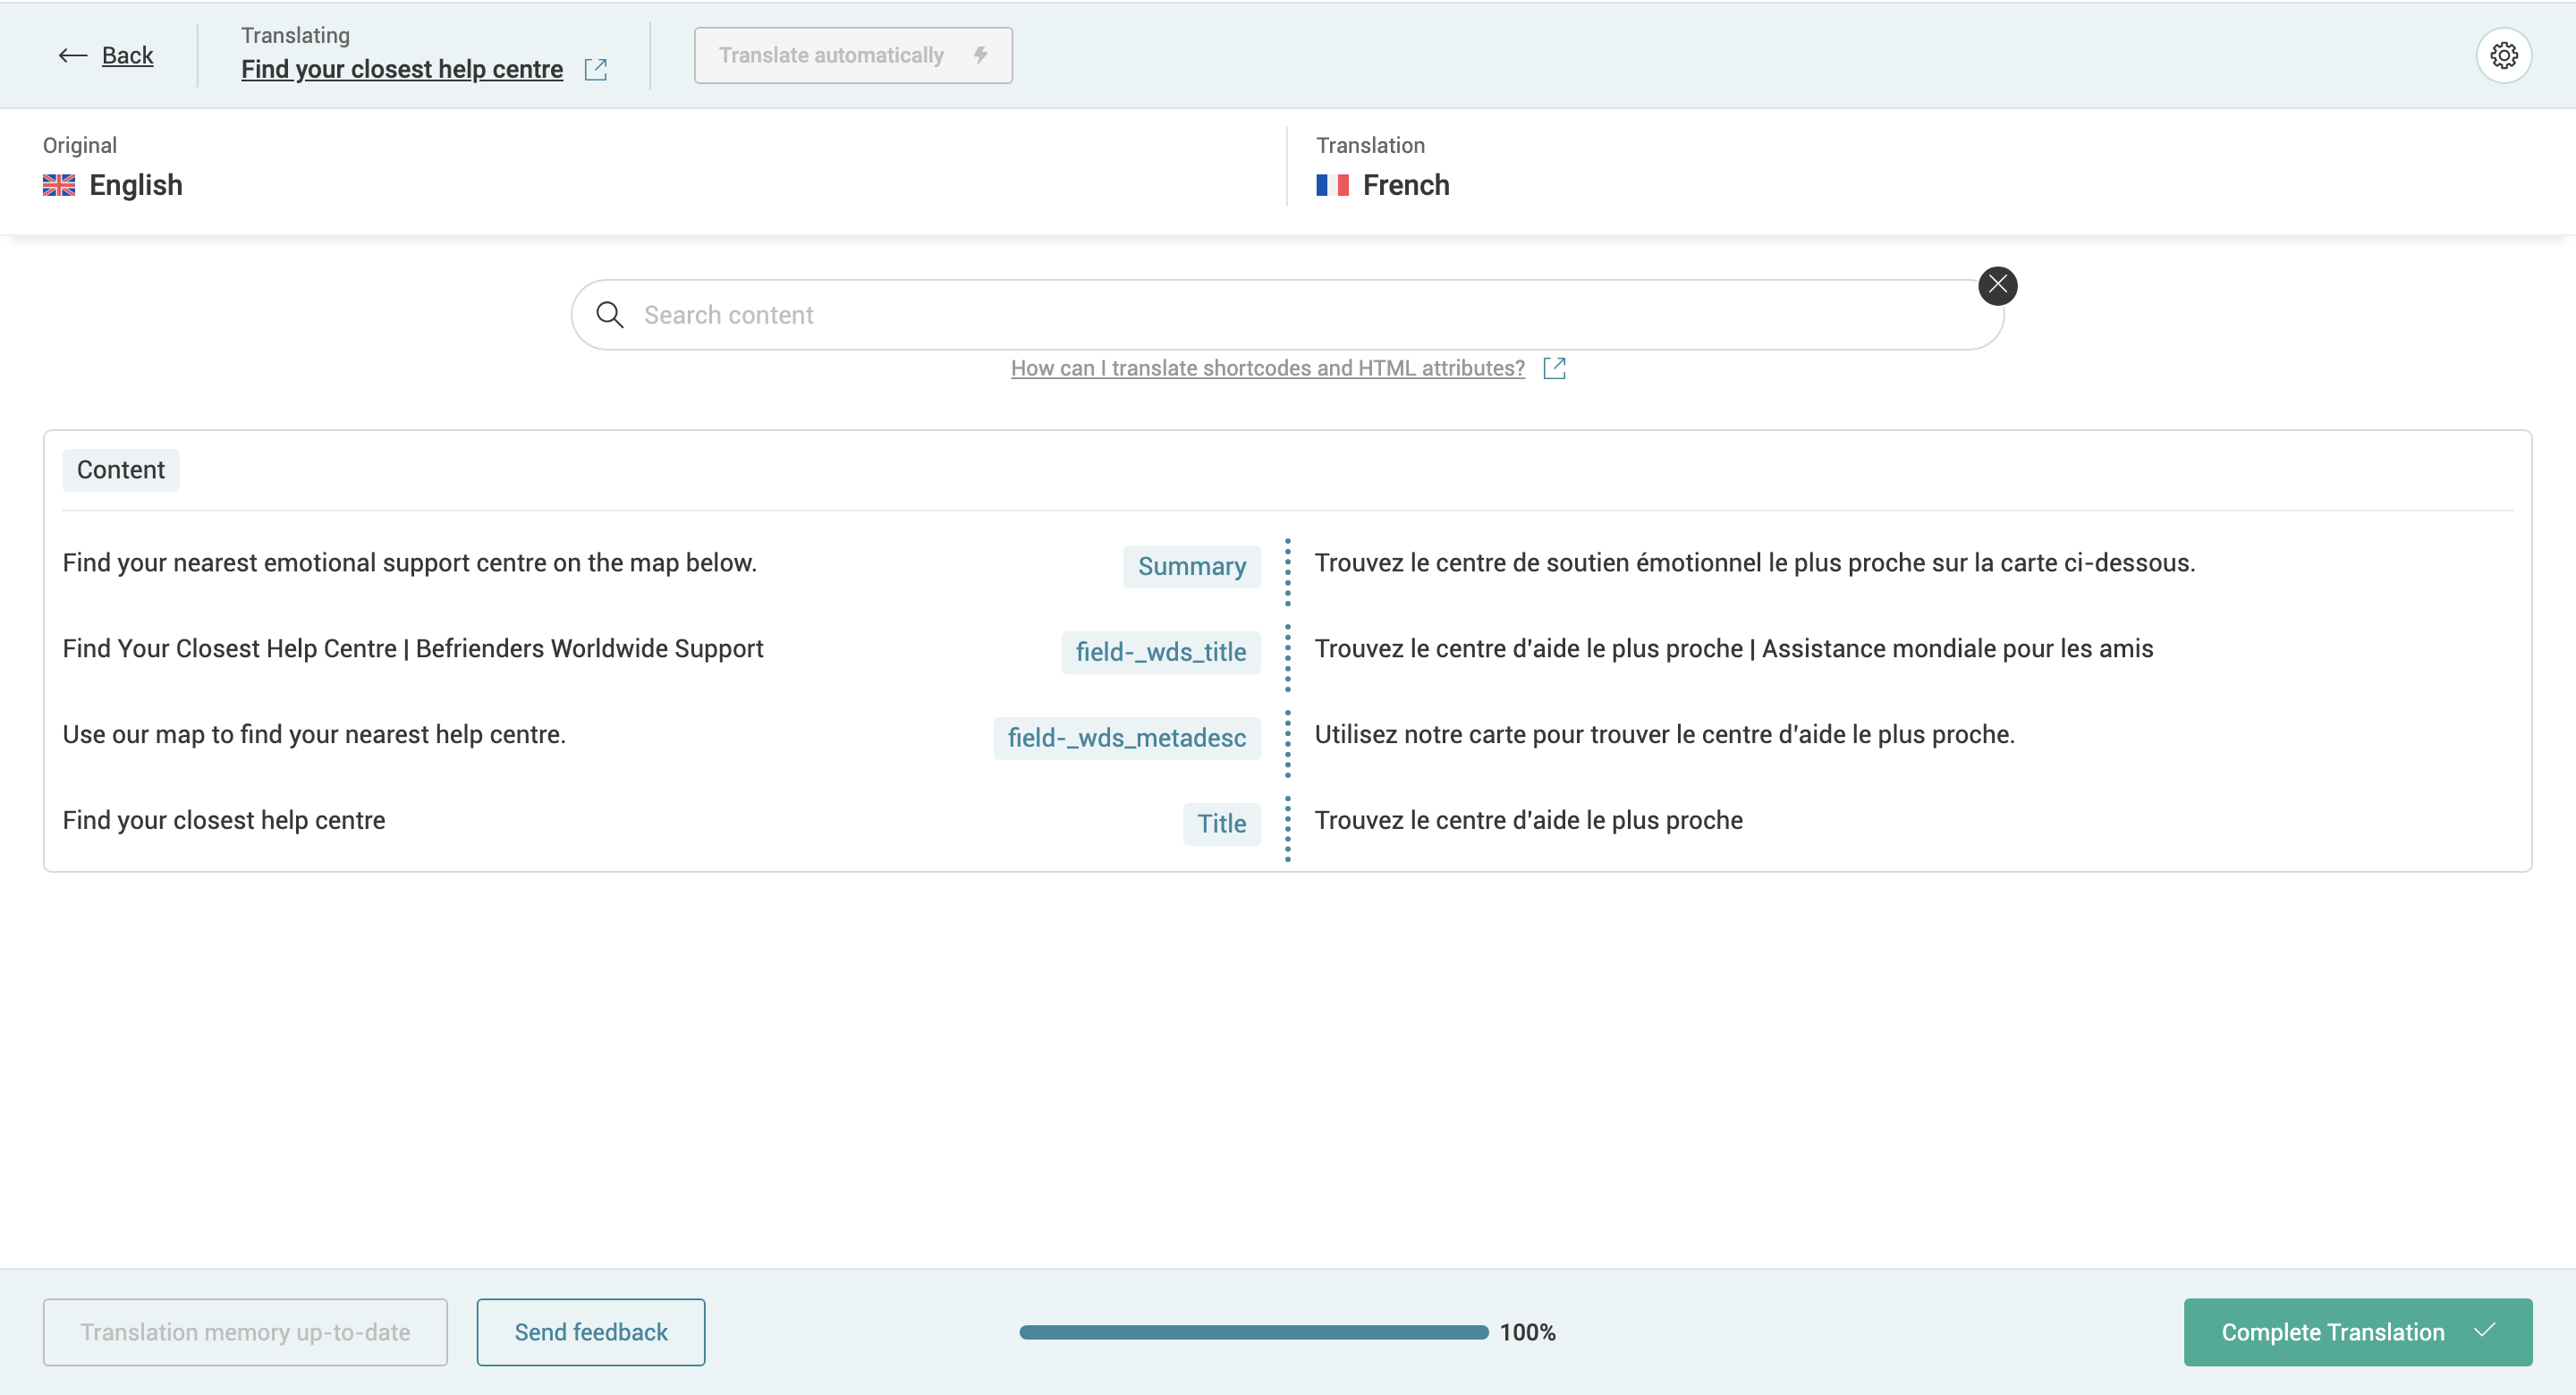Click the field-_wds_title tag
Screen dimensions: 2576x1395
tap(1160, 653)
